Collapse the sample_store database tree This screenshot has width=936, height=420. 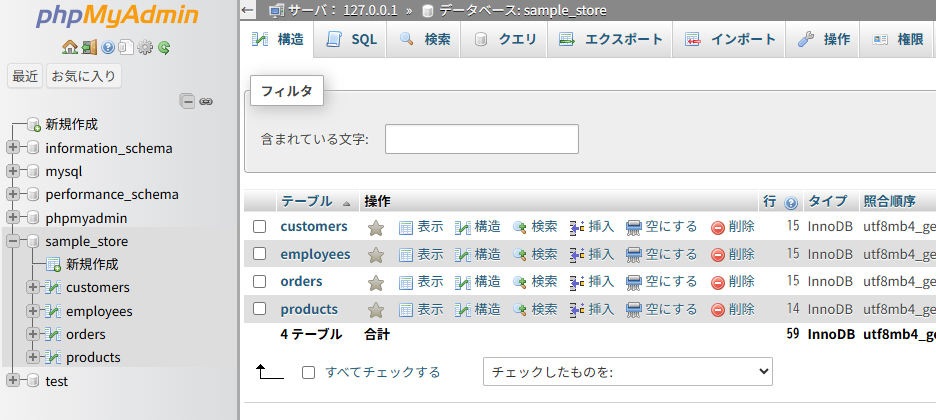click(13, 241)
